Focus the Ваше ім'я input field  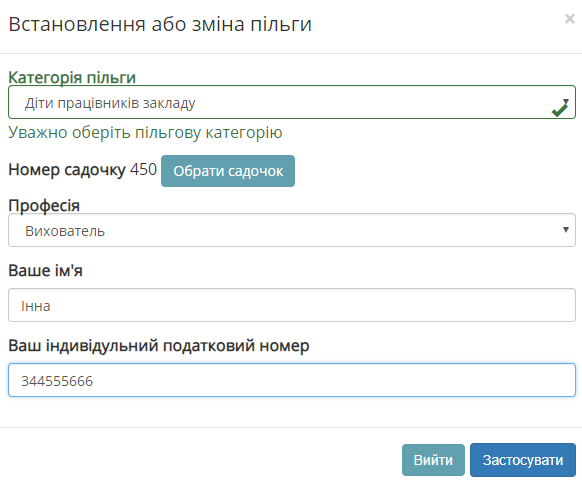tap(292, 305)
